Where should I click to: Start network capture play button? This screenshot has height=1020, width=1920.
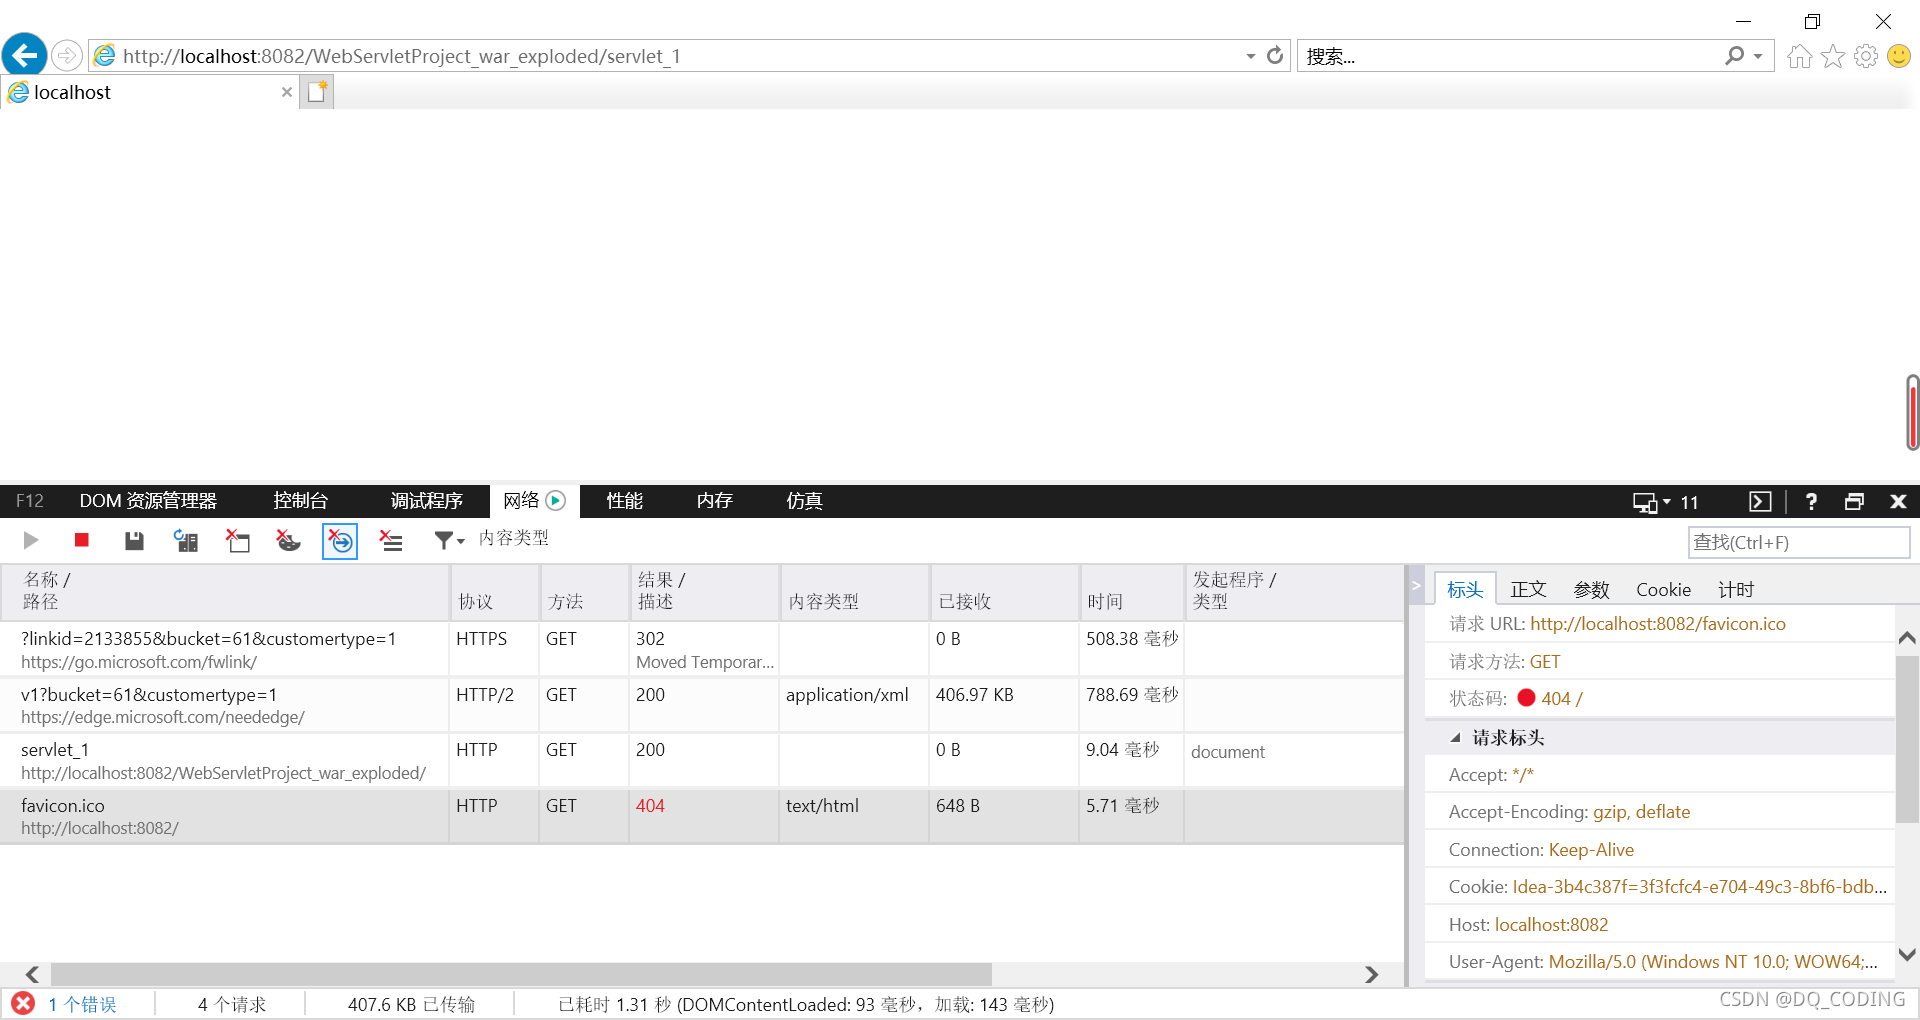(x=31, y=541)
